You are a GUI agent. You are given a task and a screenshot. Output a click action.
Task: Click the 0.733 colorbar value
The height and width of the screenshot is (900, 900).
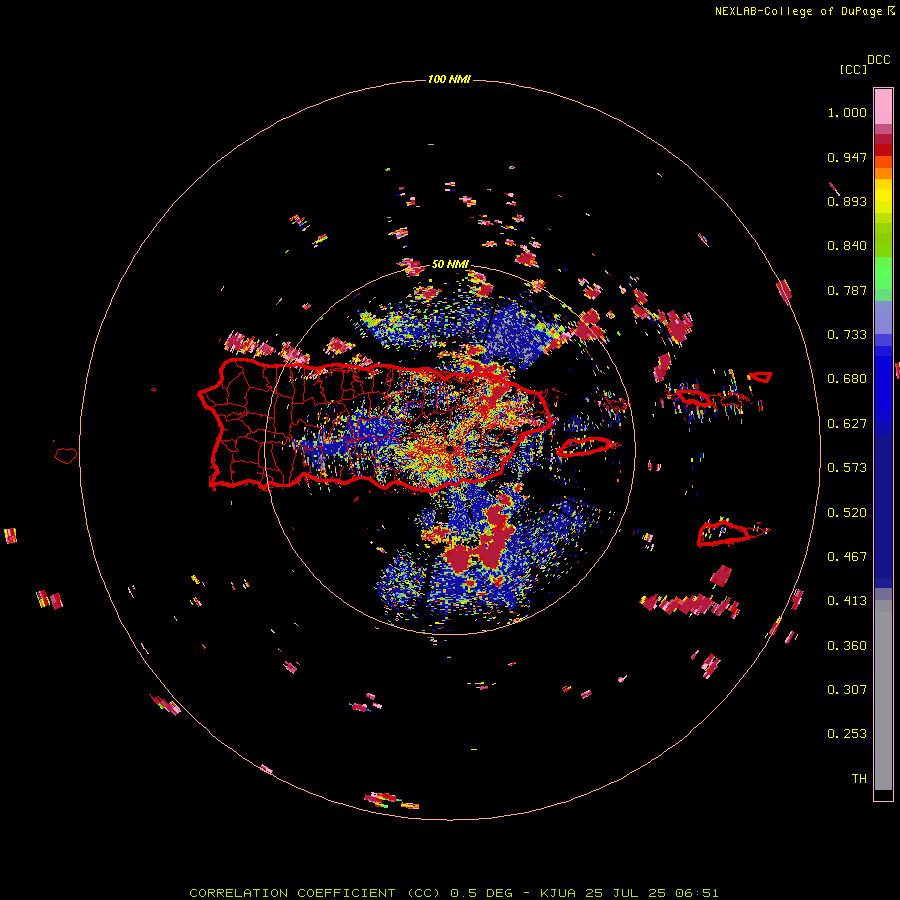click(x=847, y=335)
